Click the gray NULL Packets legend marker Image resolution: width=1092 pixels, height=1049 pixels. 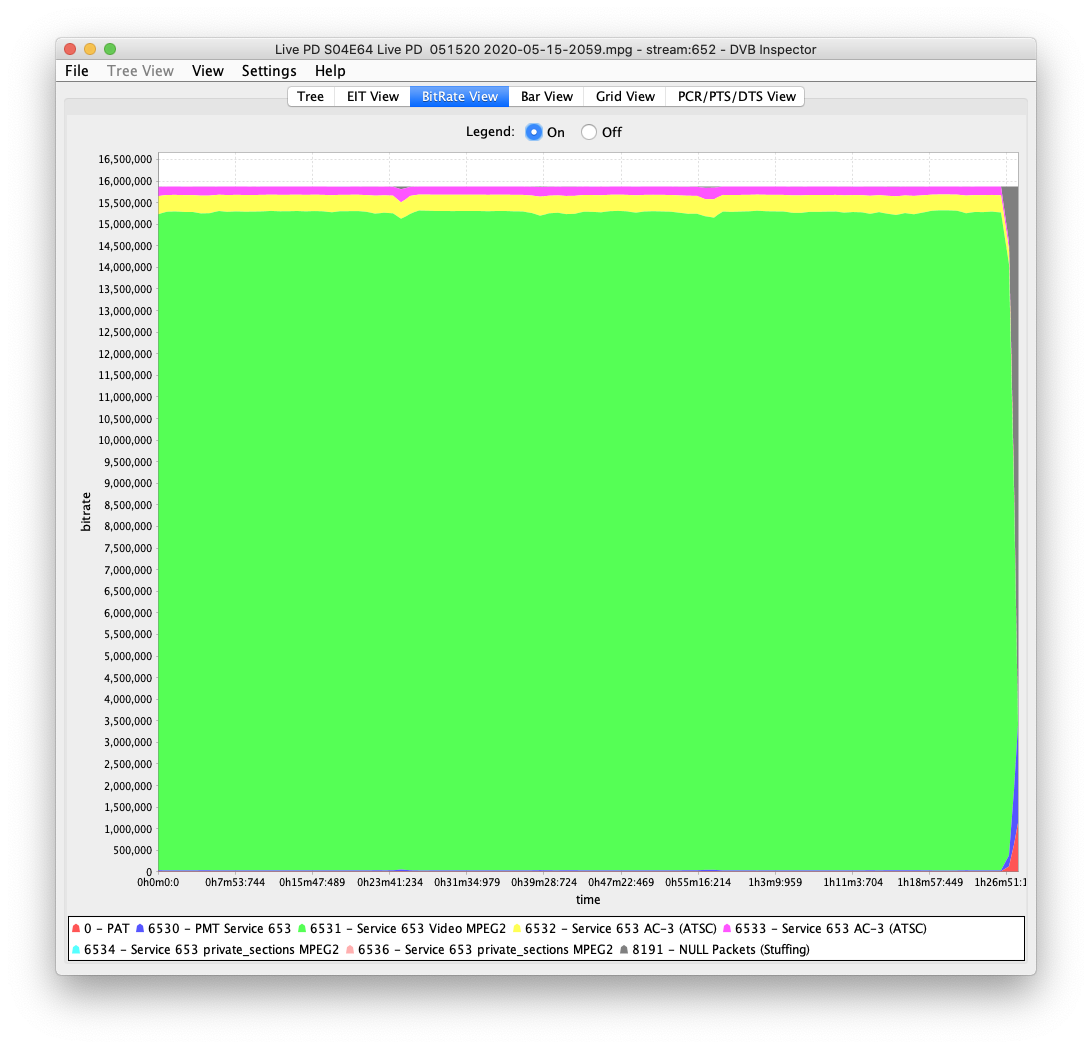(x=625, y=950)
